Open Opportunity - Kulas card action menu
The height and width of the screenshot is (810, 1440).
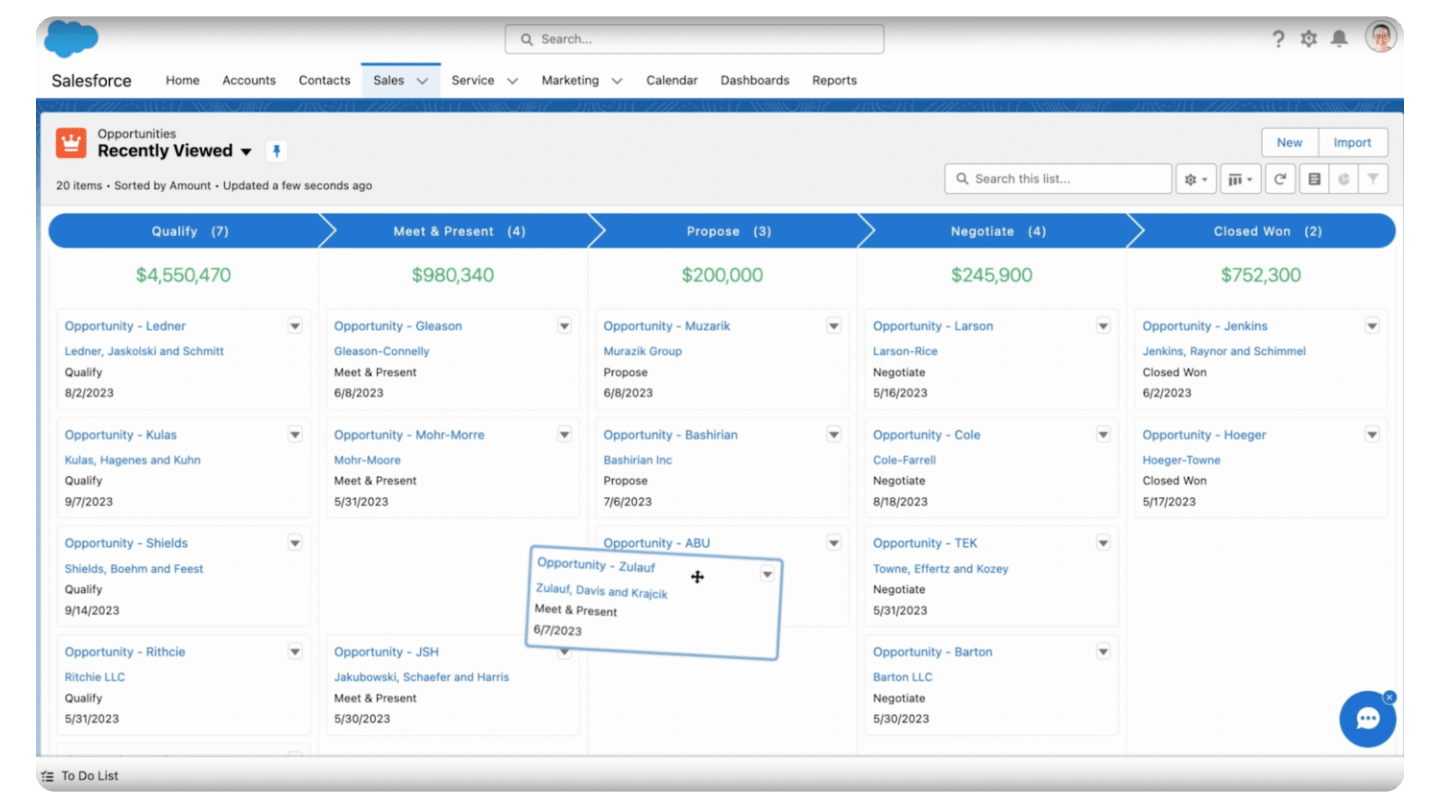(x=295, y=435)
